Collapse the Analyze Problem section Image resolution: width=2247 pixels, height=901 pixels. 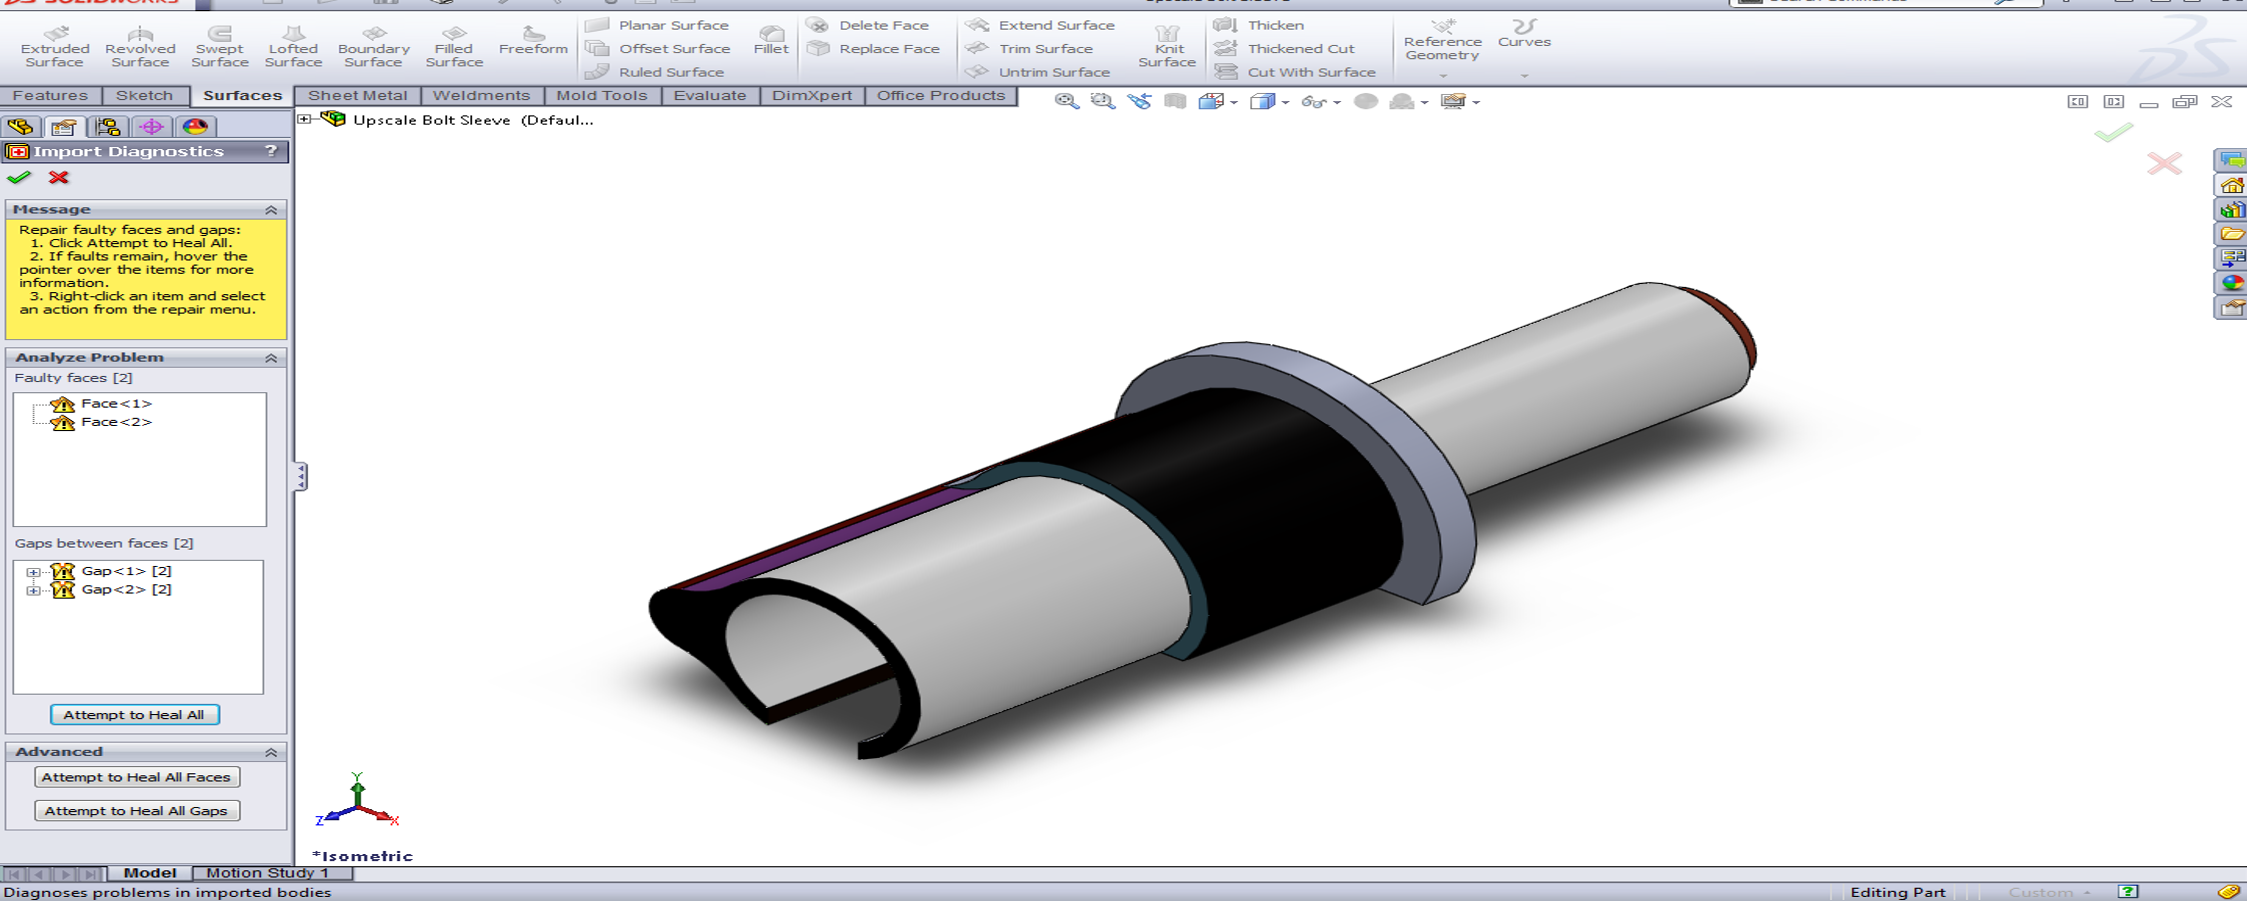pos(271,357)
